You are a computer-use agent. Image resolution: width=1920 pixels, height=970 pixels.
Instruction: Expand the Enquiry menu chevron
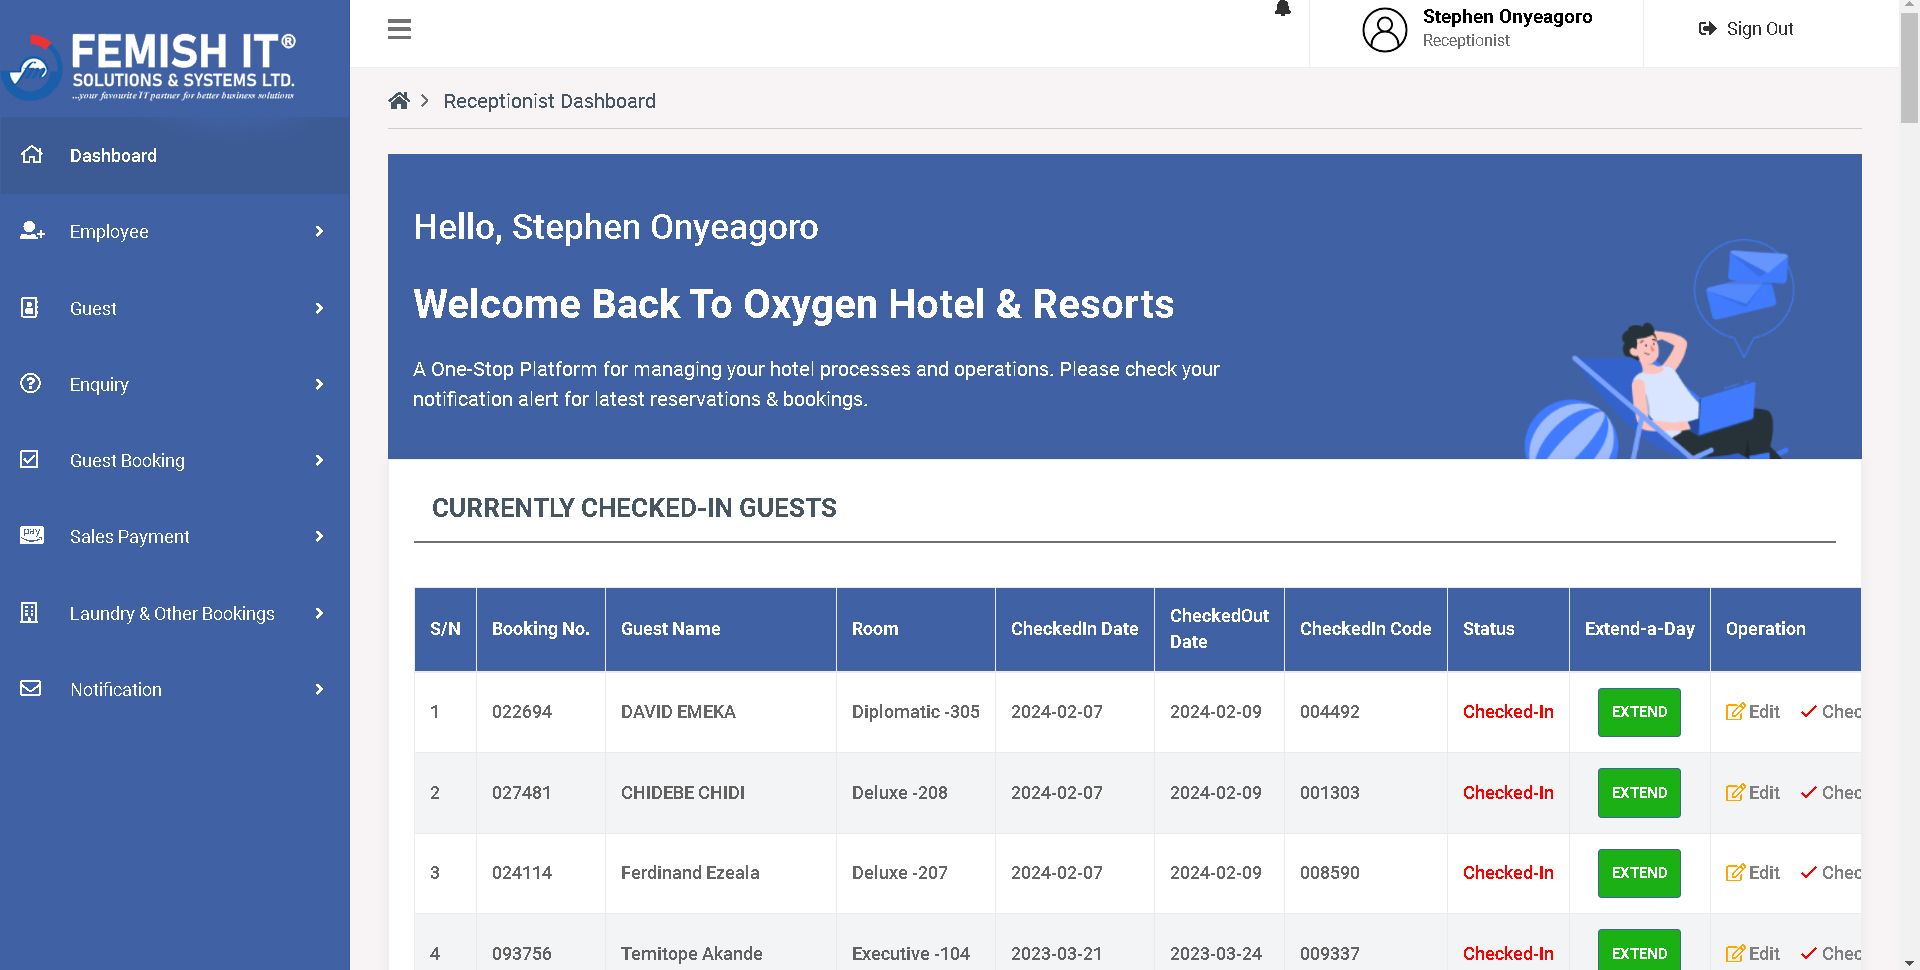320,384
